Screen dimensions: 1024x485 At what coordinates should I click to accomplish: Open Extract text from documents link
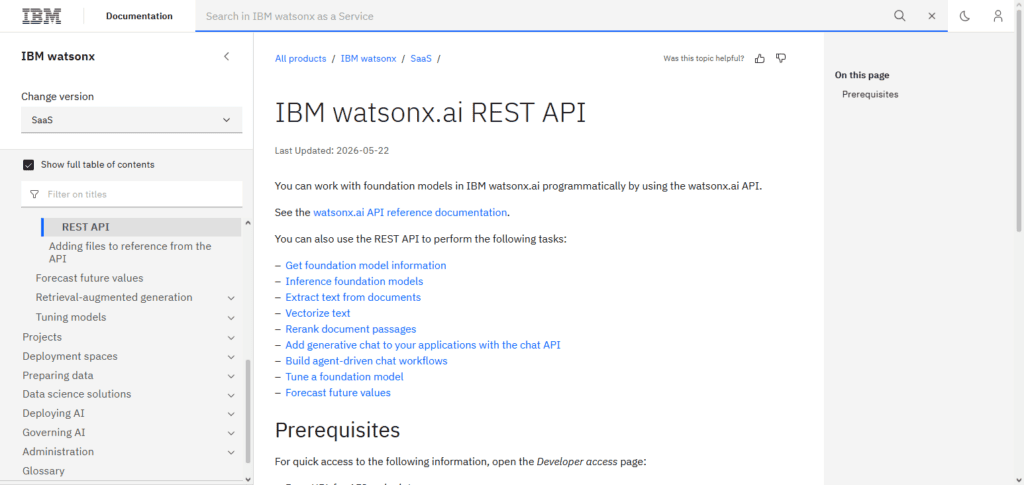(x=353, y=297)
